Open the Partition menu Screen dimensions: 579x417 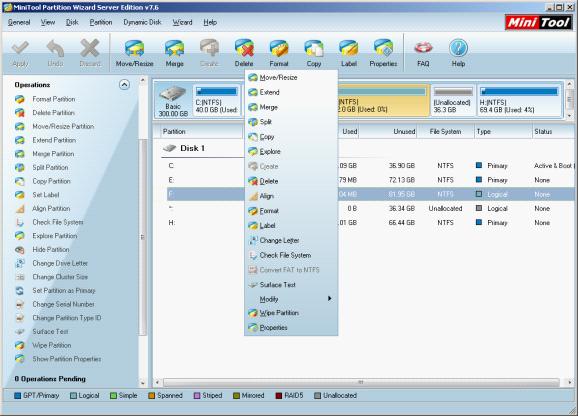[x=101, y=22]
